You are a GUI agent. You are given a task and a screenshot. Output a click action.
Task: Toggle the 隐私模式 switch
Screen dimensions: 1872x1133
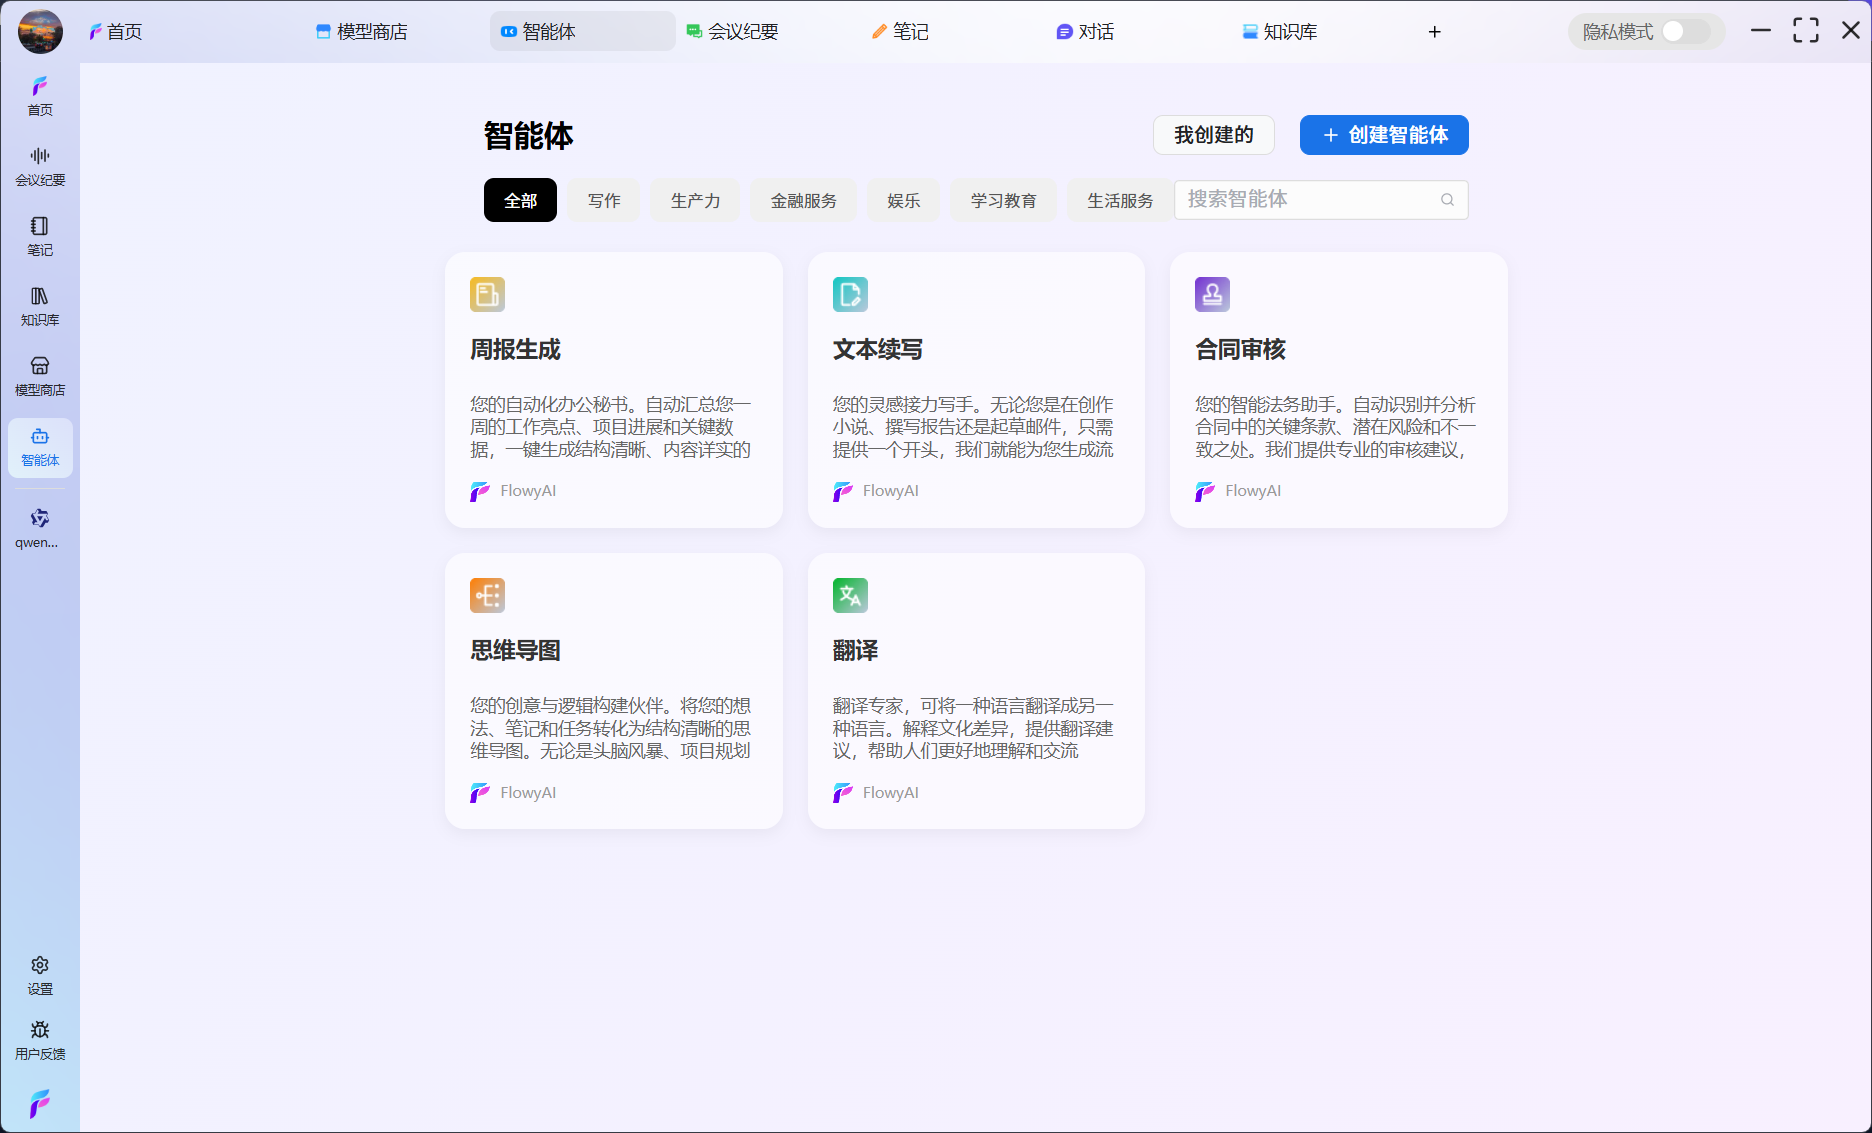coord(1684,32)
